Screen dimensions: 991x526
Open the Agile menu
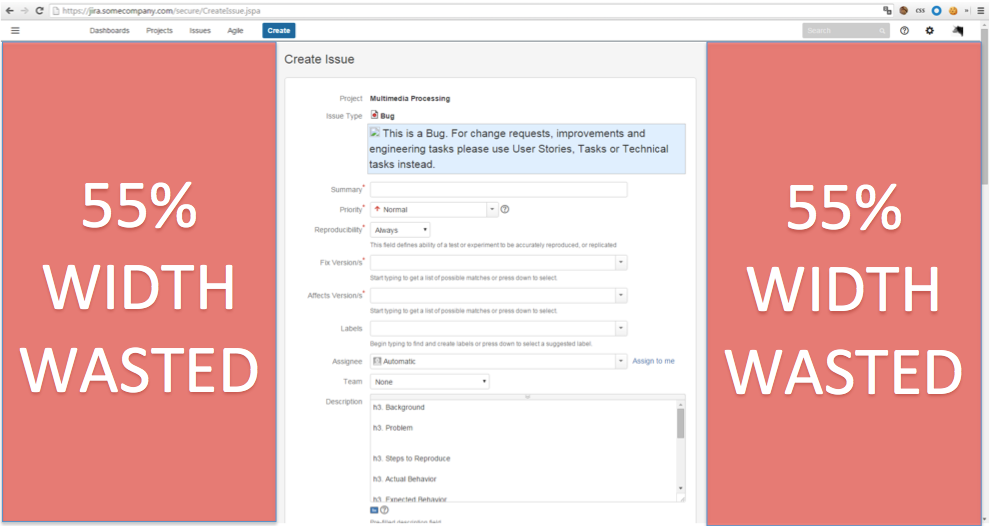[235, 30]
